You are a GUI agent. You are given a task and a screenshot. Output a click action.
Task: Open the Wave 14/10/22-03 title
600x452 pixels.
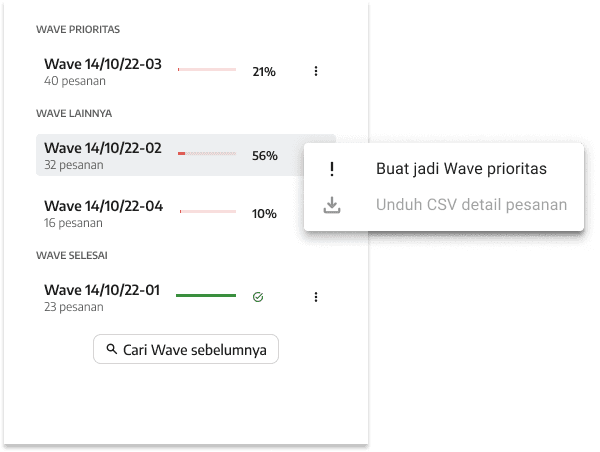(x=103, y=64)
